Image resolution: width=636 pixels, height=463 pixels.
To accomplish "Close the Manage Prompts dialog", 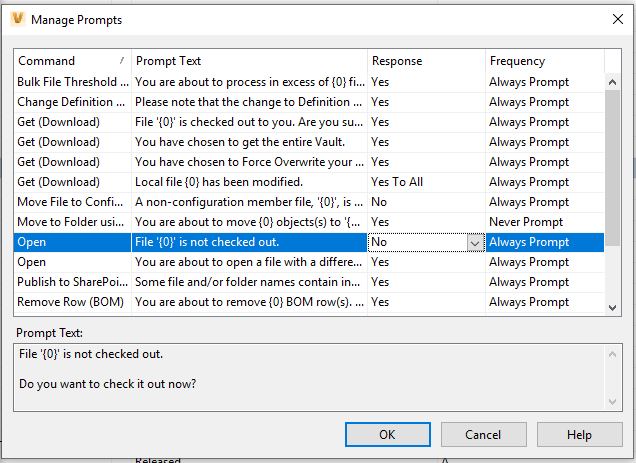I will [x=617, y=19].
